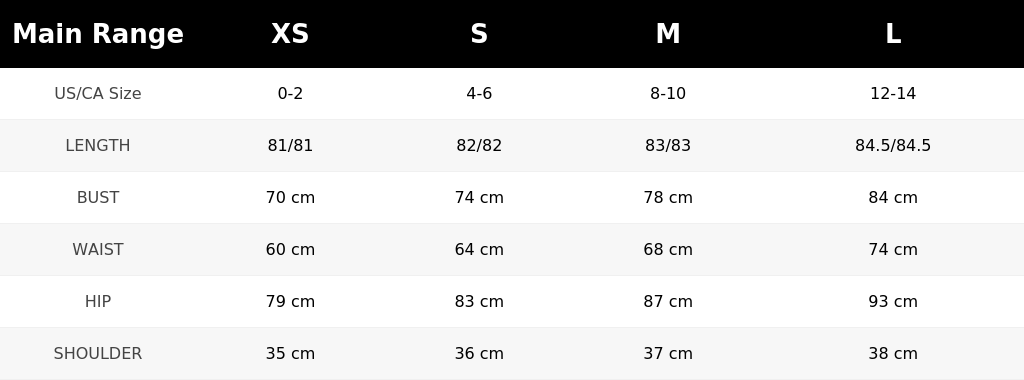Click the 70 cm bust value
Viewport: 1024px width, 380px height.
click(290, 197)
